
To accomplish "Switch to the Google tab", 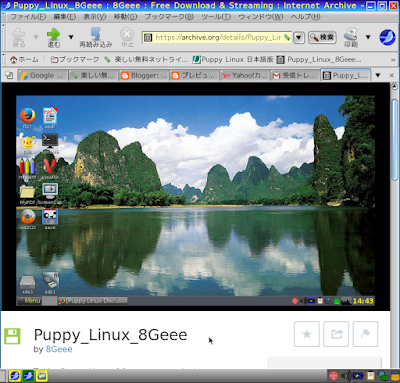I will coord(42,76).
